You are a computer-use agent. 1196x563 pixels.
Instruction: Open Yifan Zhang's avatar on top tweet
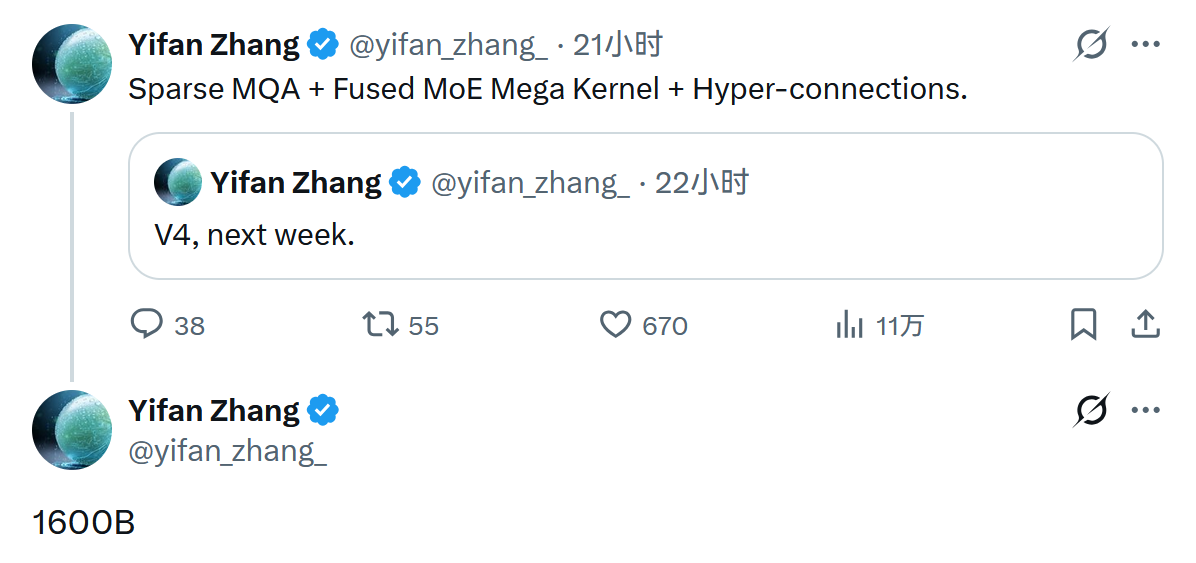click(x=71, y=65)
